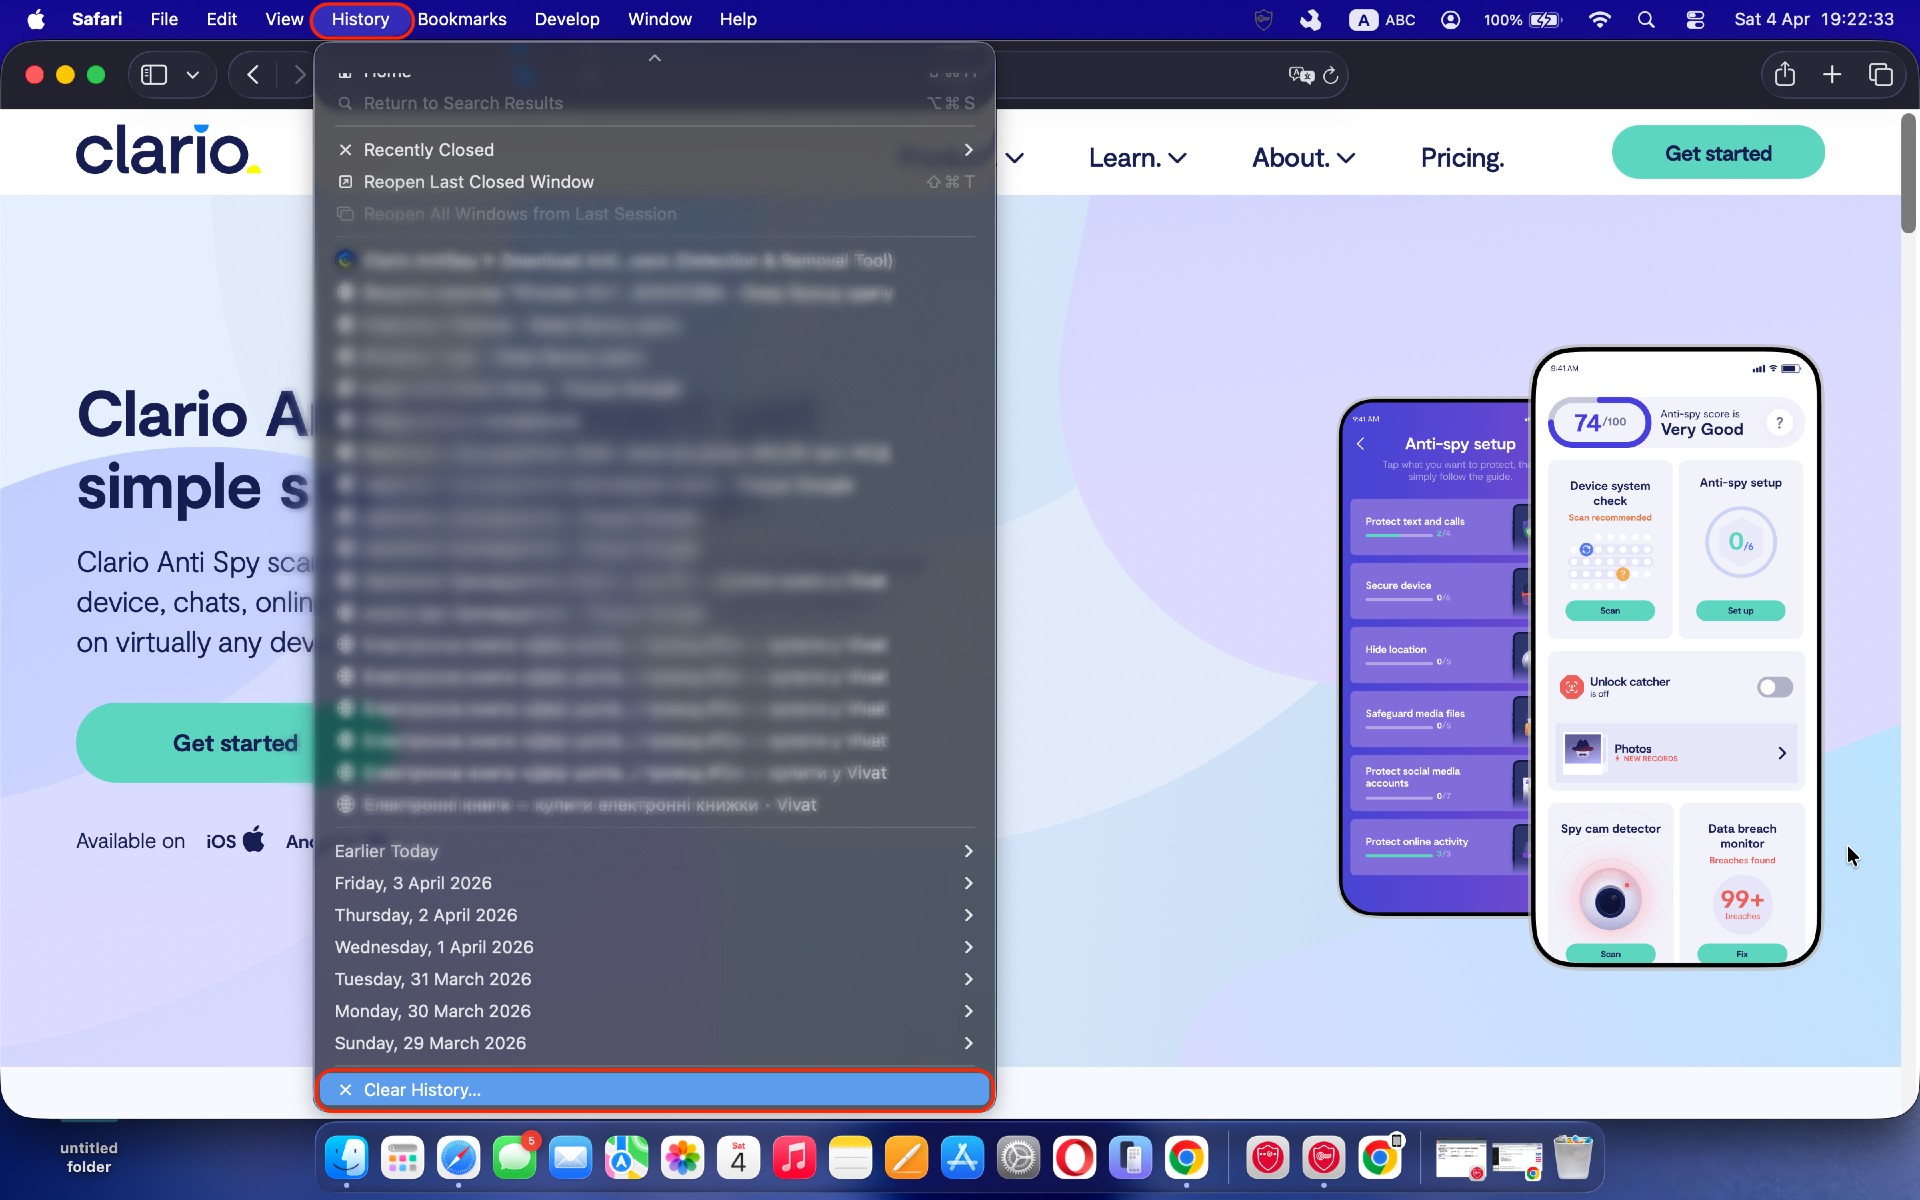1920x1200 pixels.
Task: Choose Clear History from the menu
Action: (x=422, y=1089)
